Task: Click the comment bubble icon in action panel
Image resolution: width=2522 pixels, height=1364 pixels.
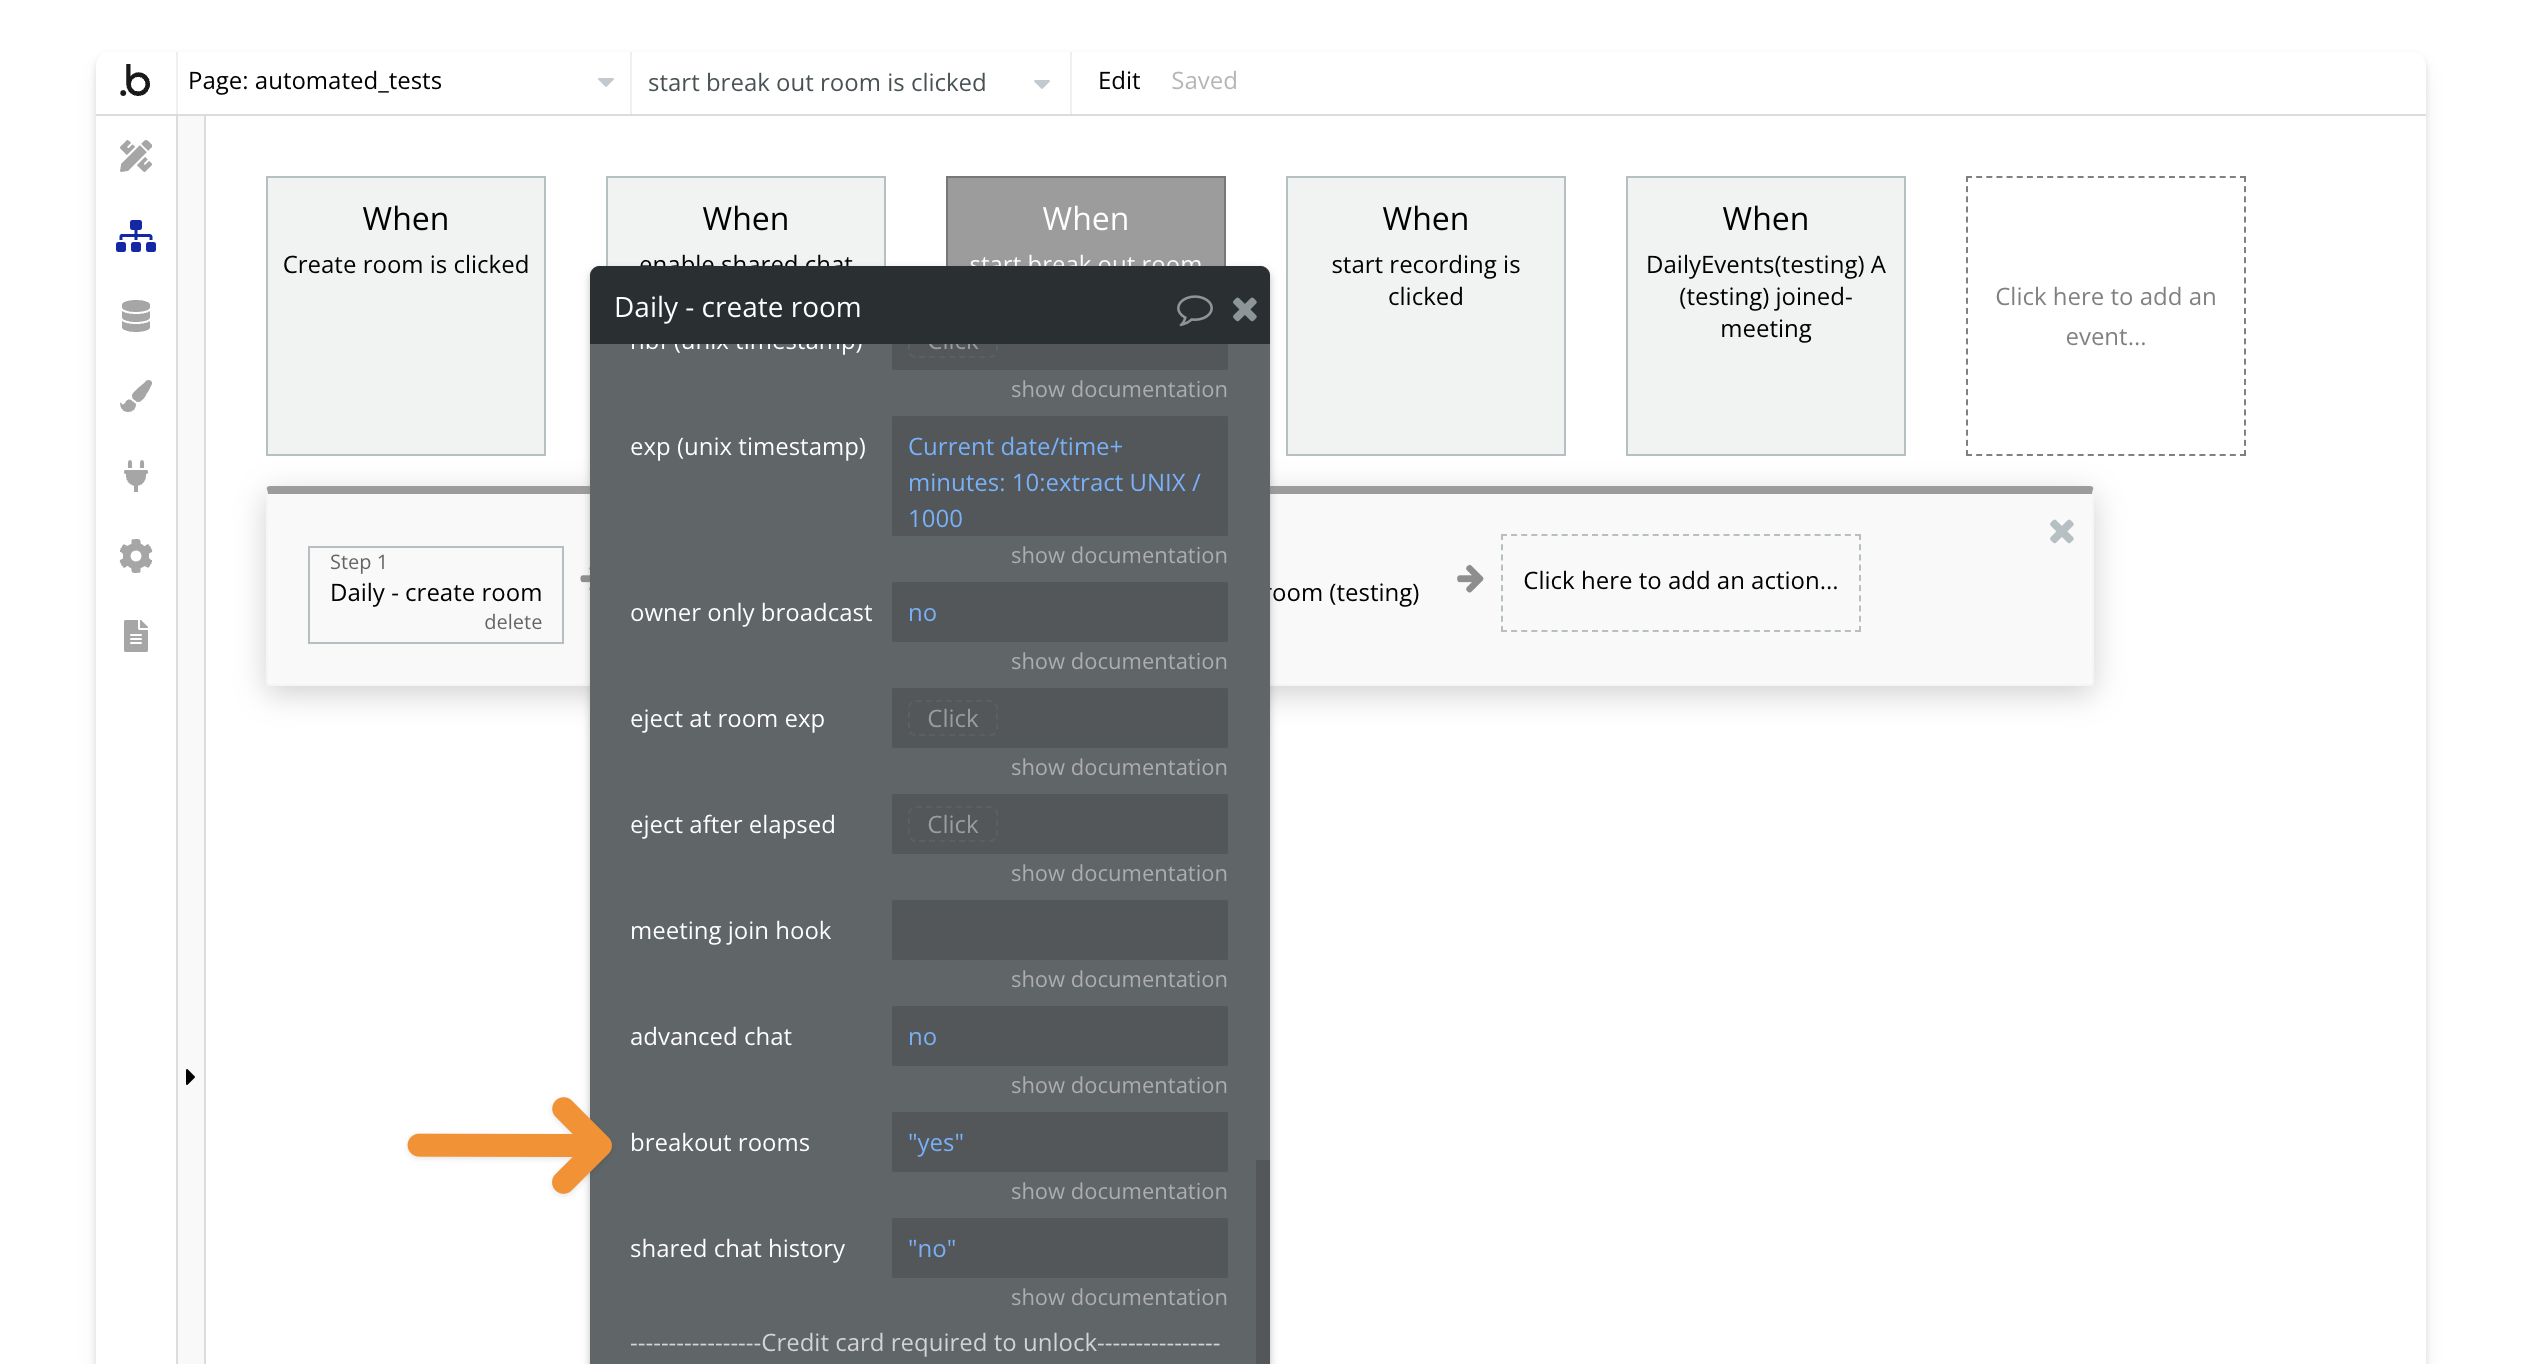Action: 1194,309
